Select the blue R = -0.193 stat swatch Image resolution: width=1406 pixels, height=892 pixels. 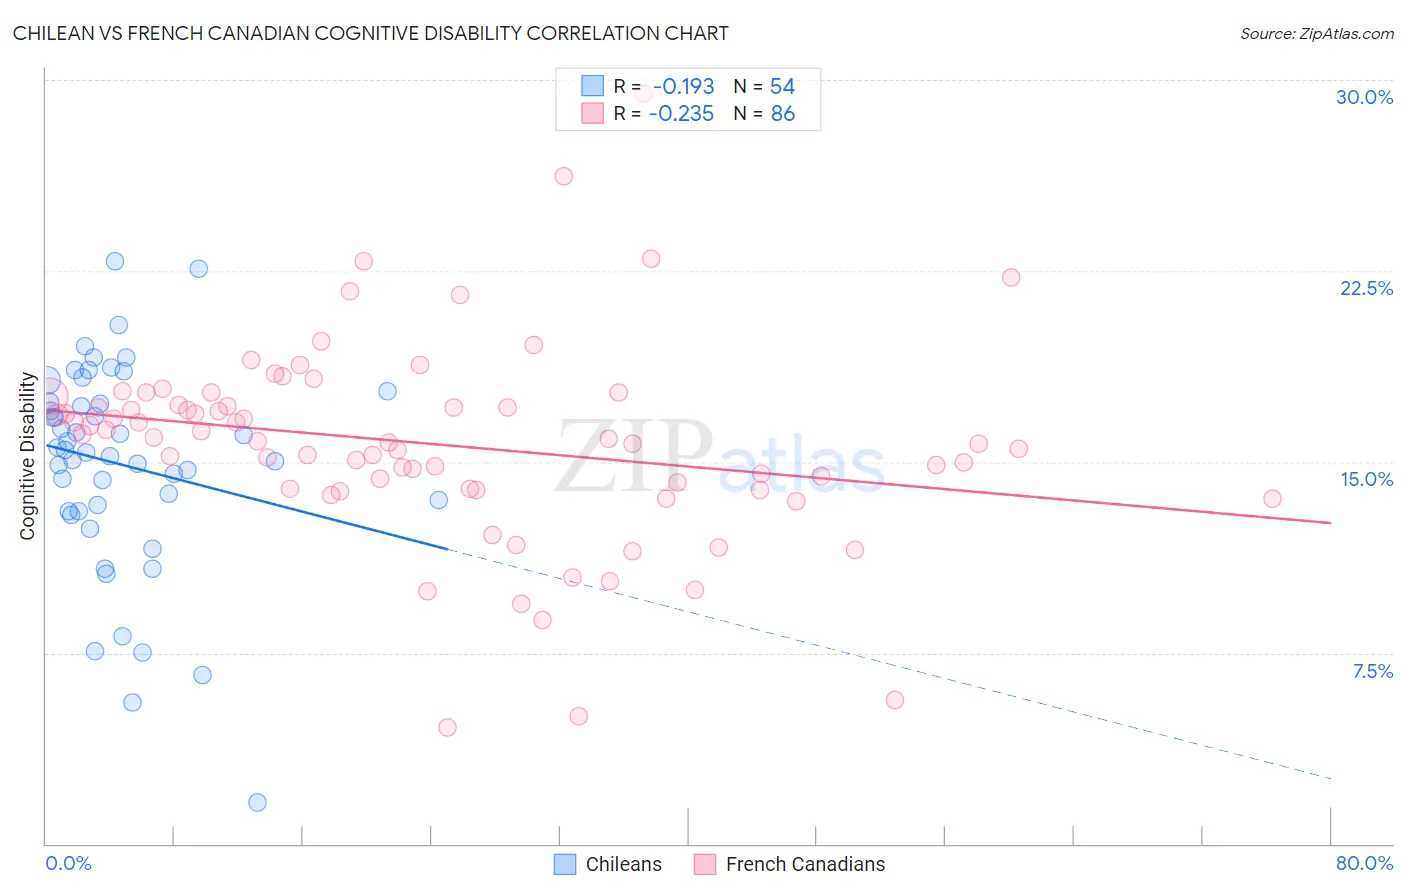pos(593,86)
